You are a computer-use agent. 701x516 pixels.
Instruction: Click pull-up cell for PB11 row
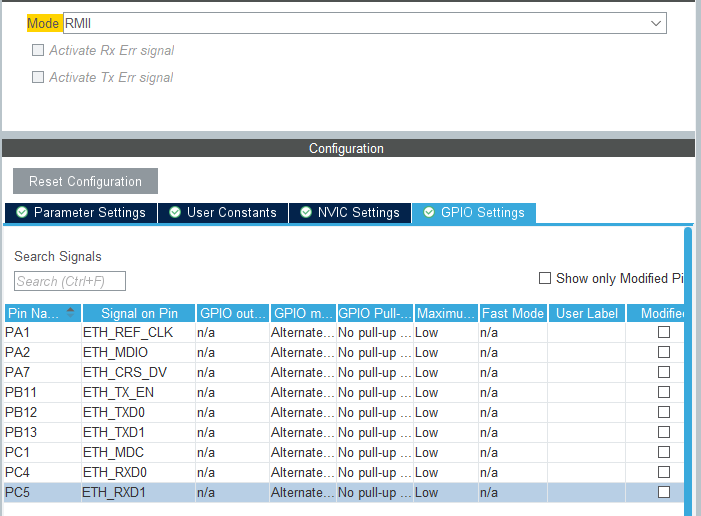(x=375, y=392)
